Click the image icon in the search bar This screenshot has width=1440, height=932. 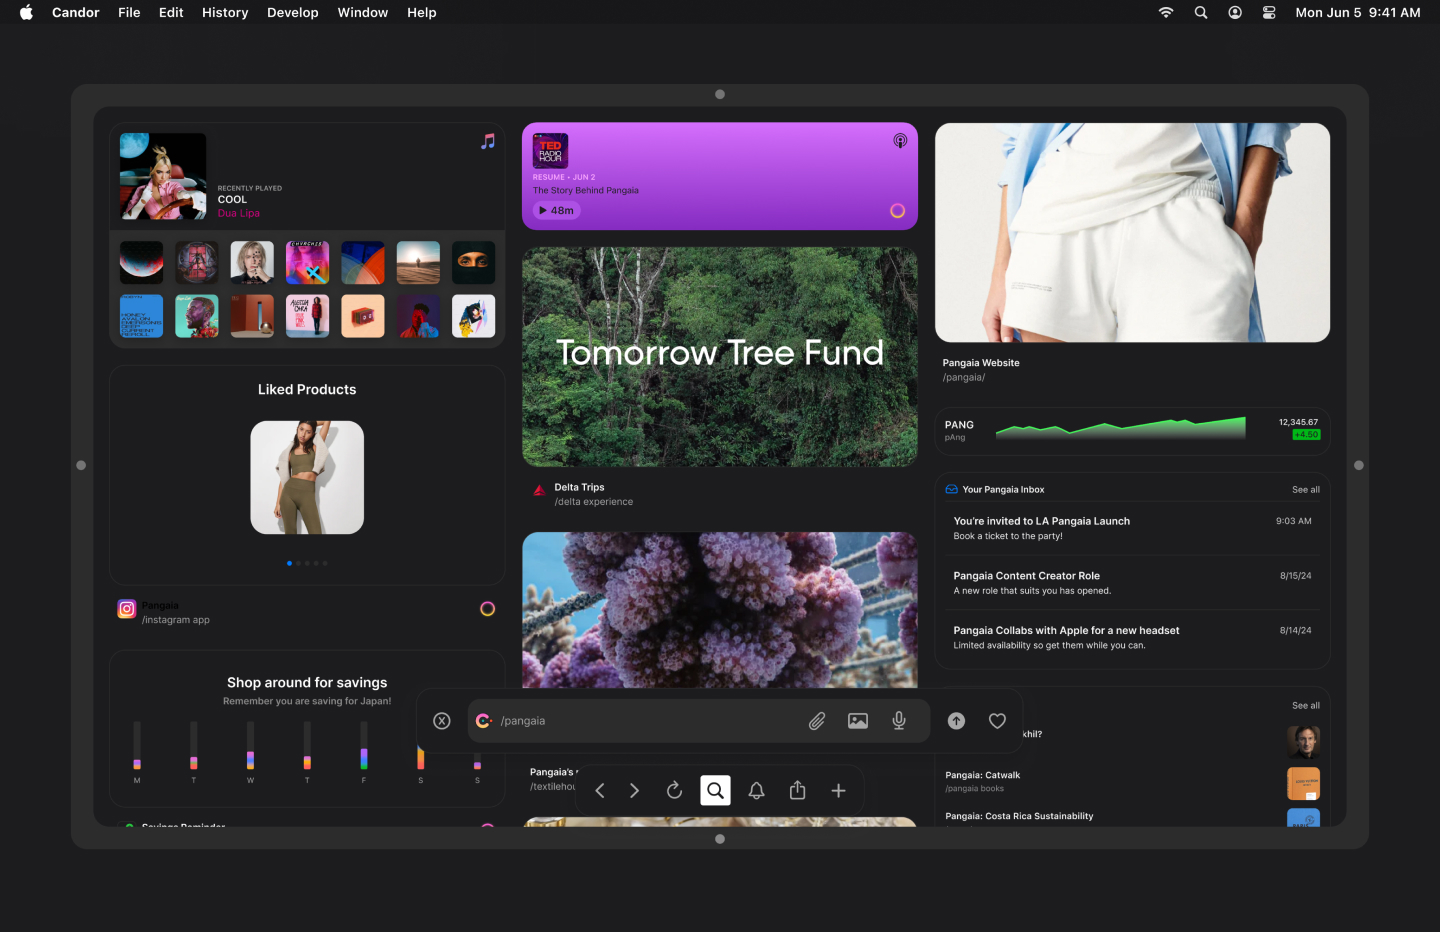(858, 721)
